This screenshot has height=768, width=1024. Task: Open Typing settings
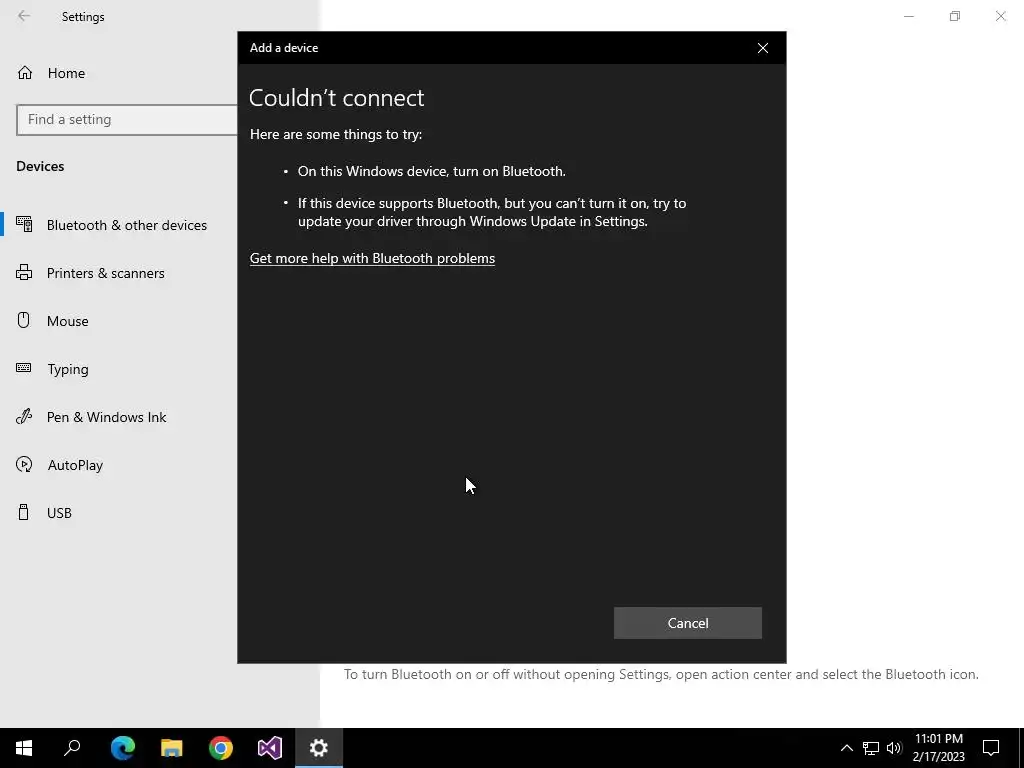click(x=67, y=369)
